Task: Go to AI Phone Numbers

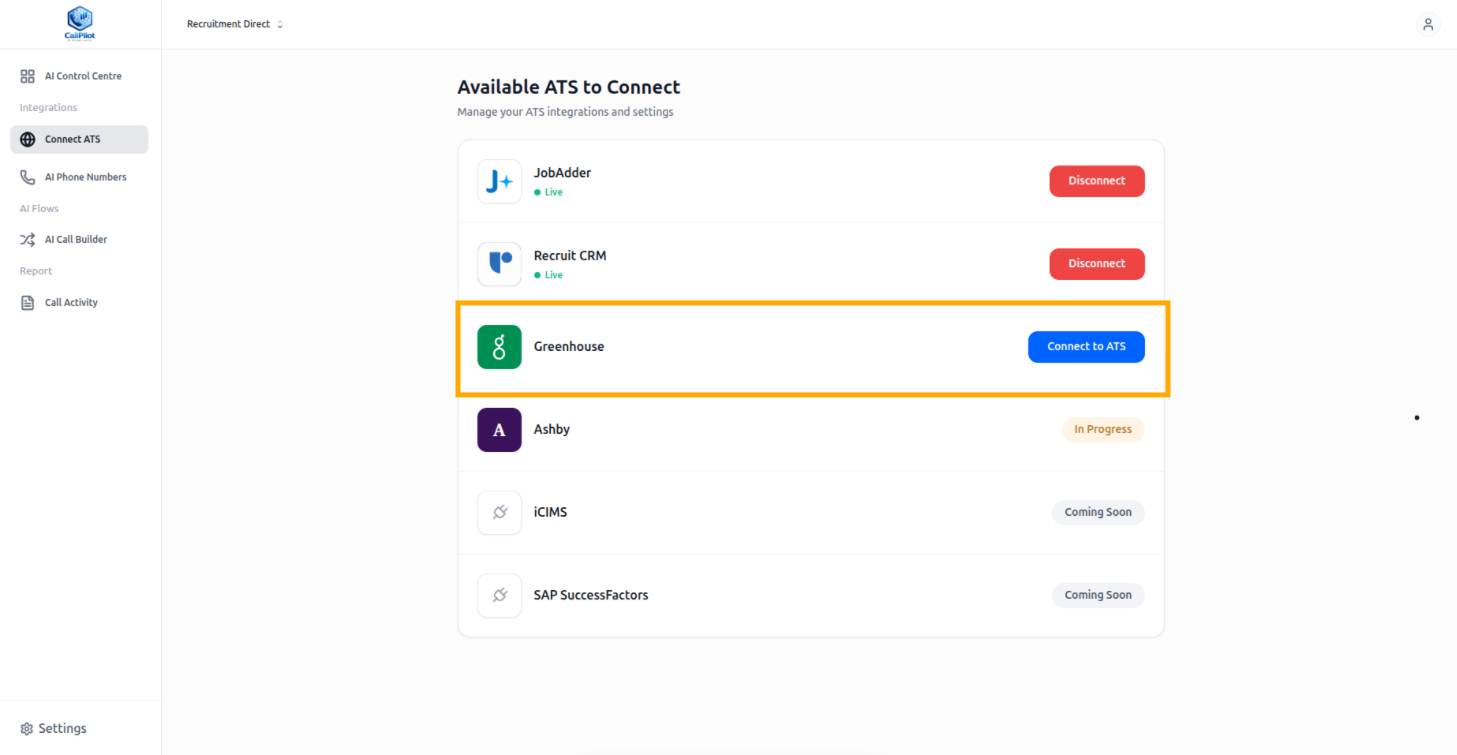Action: click(79, 177)
